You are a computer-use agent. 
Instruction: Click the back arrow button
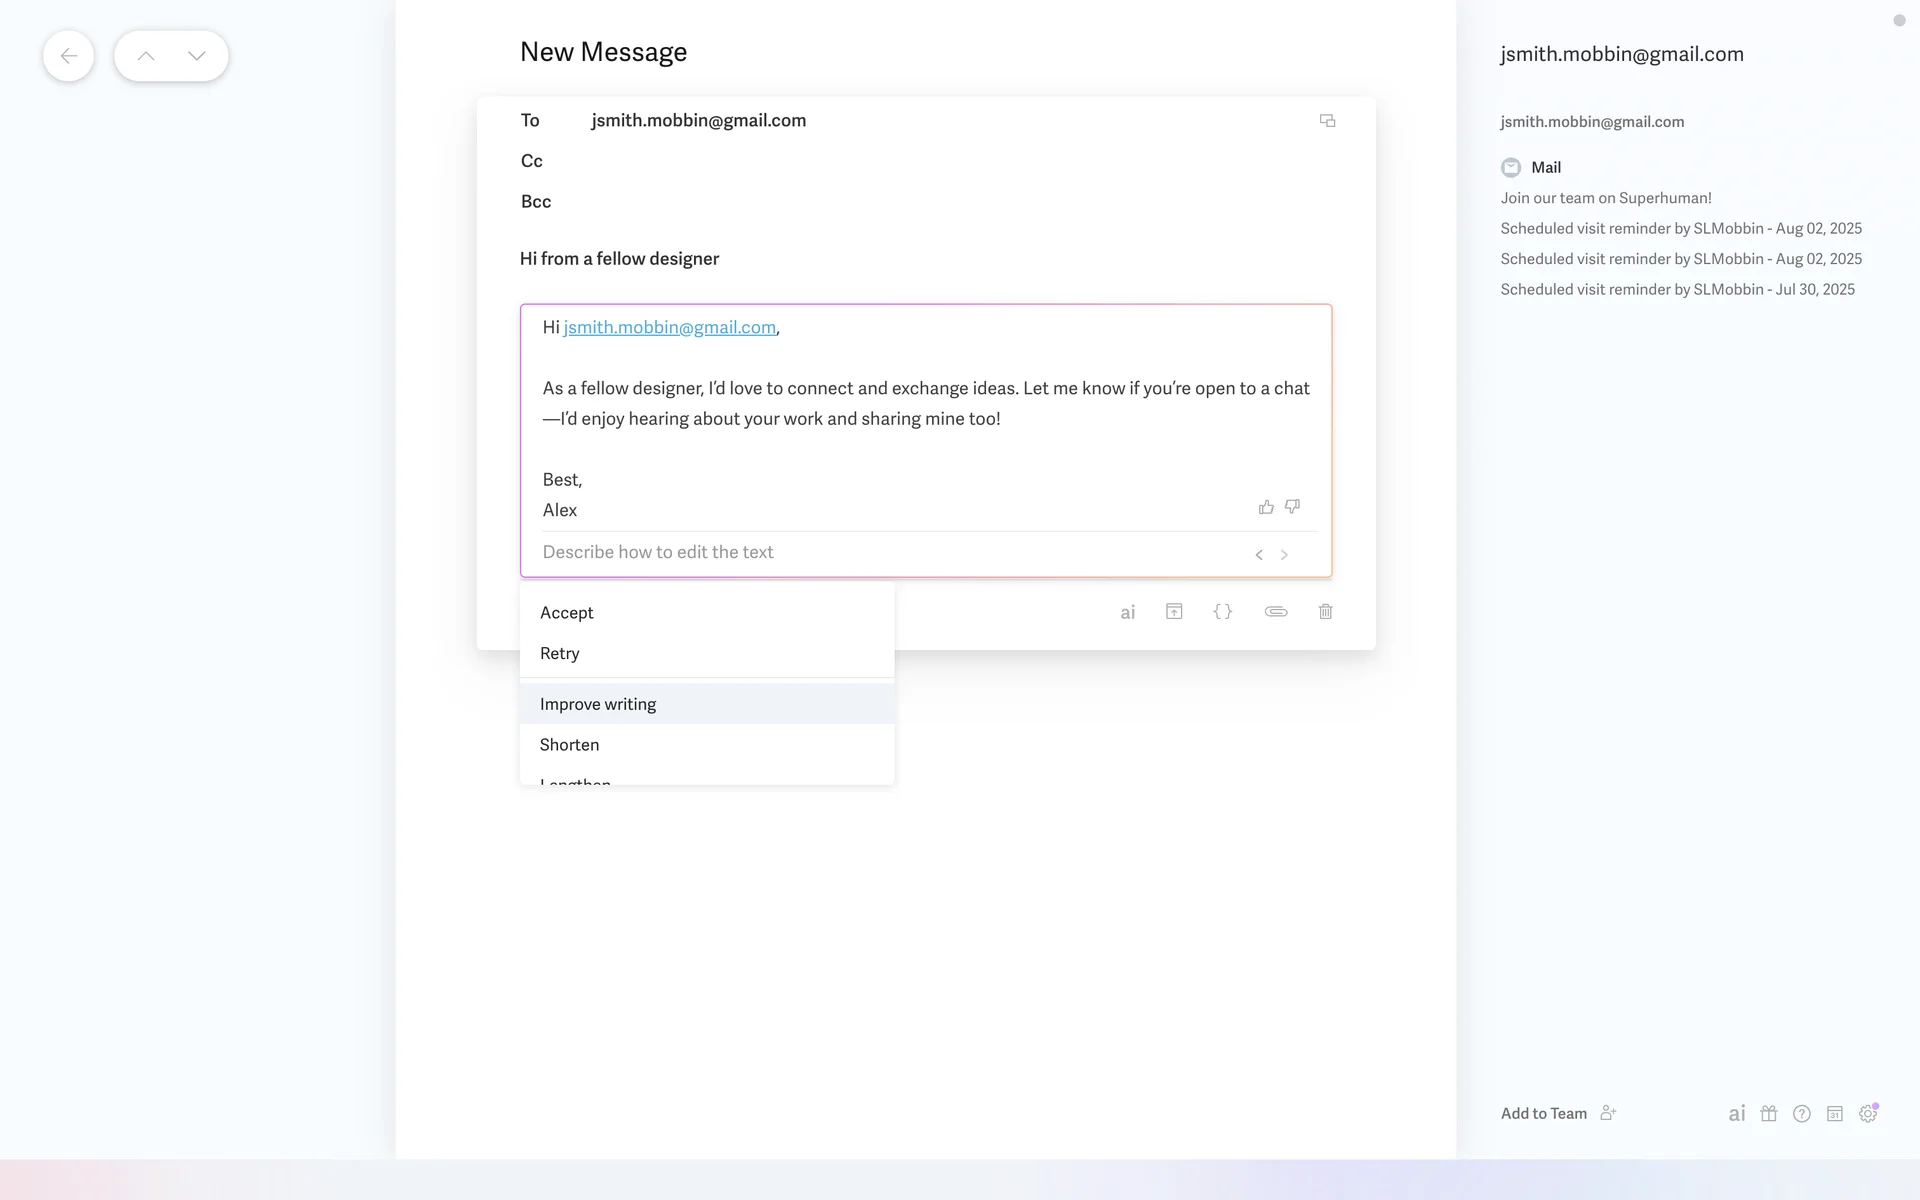(x=68, y=56)
